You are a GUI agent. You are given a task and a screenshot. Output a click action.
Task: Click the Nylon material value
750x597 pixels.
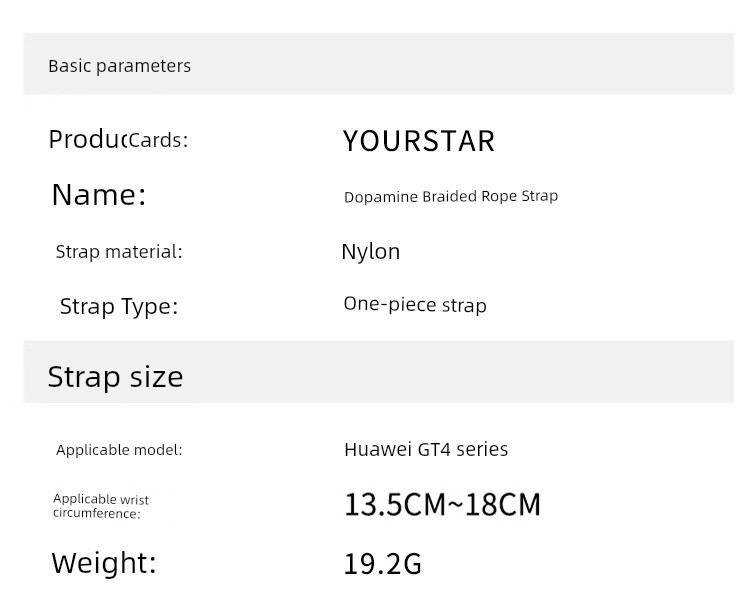pyautogui.click(x=370, y=252)
